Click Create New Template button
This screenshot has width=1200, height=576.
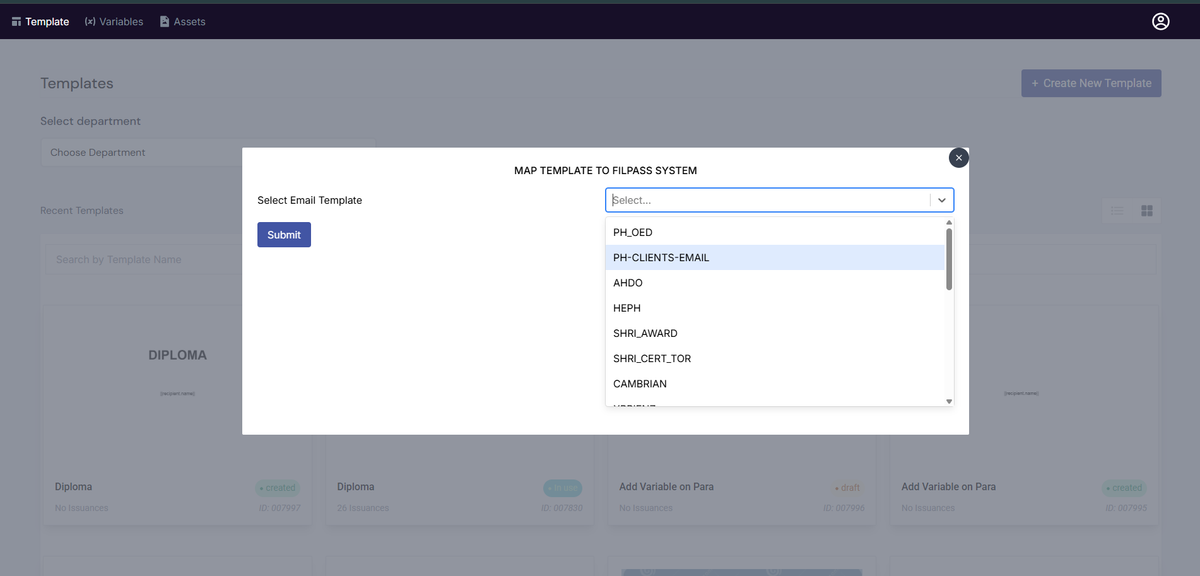pyautogui.click(x=1091, y=83)
